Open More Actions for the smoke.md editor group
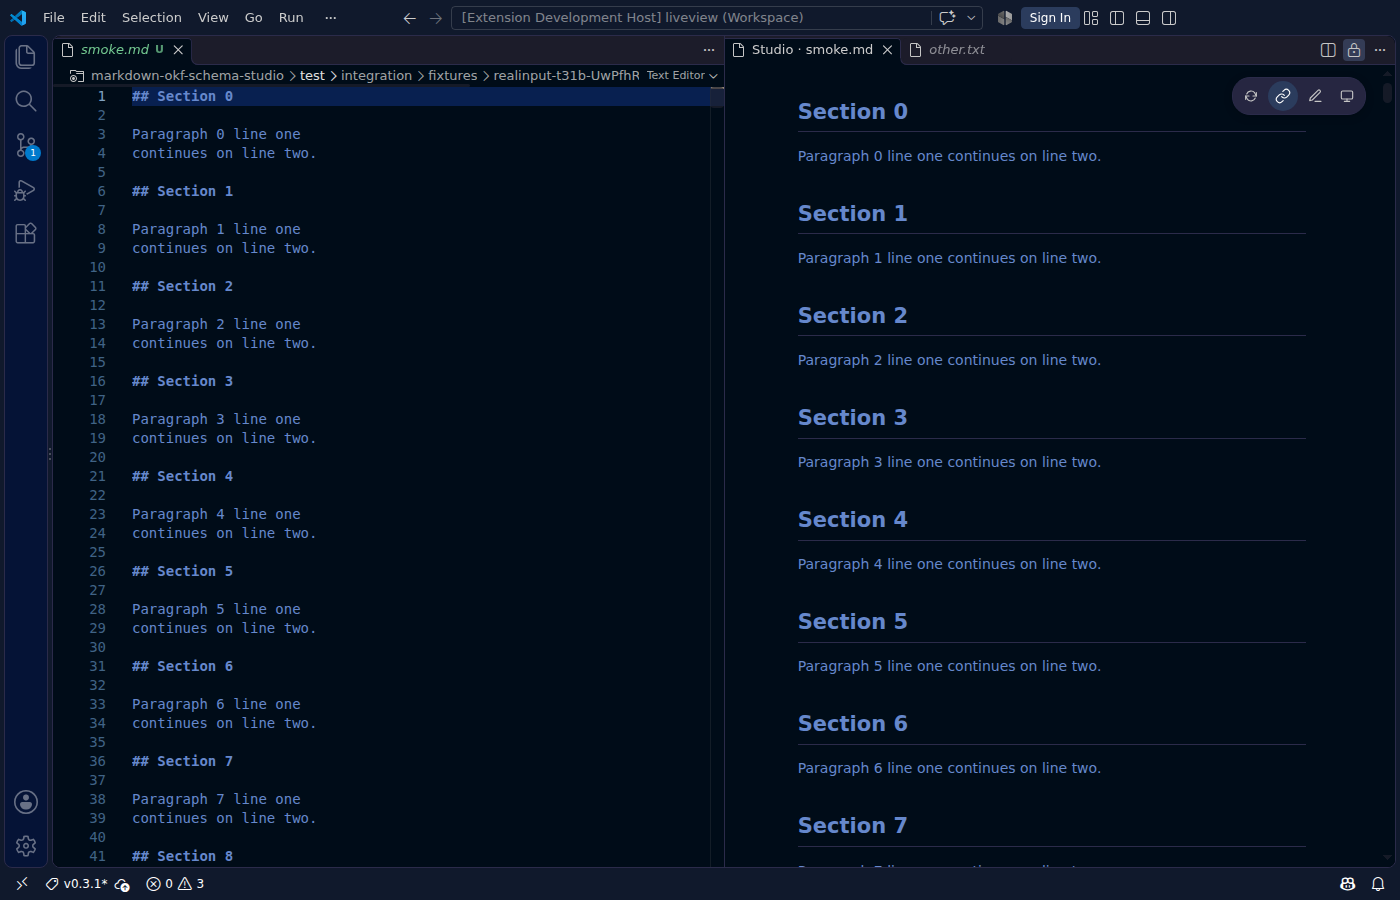 tap(709, 50)
